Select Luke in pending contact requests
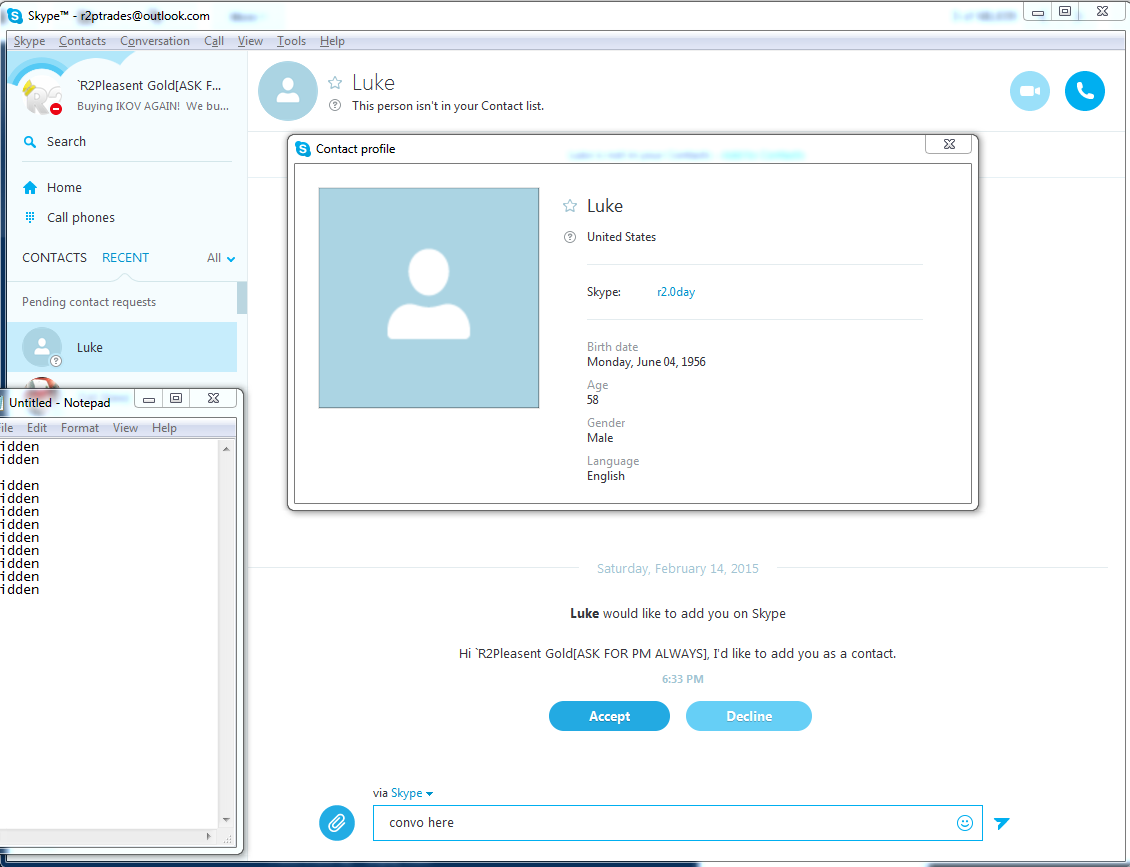The image size is (1130, 867). (x=123, y=347)
